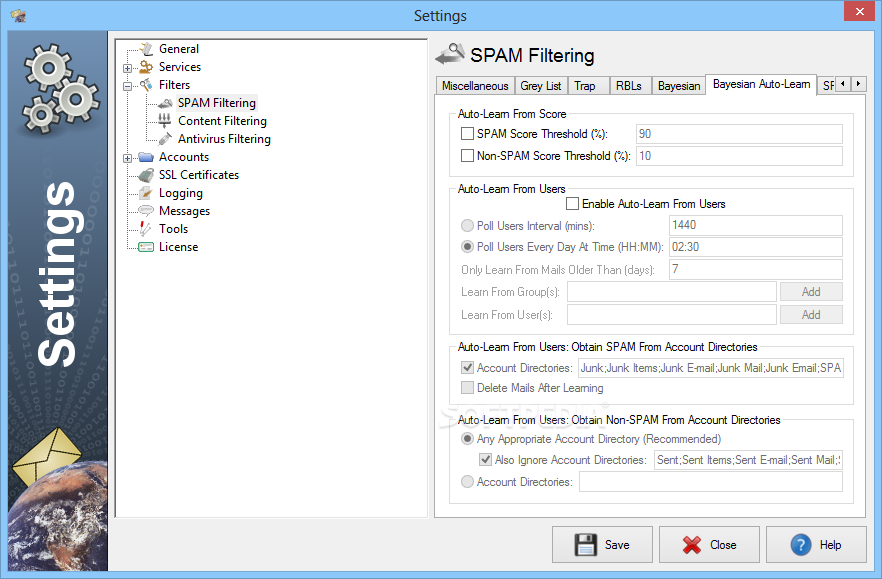882x579 pixels.
Task: Click the Accounts folder icon
Action: point(146,157)
